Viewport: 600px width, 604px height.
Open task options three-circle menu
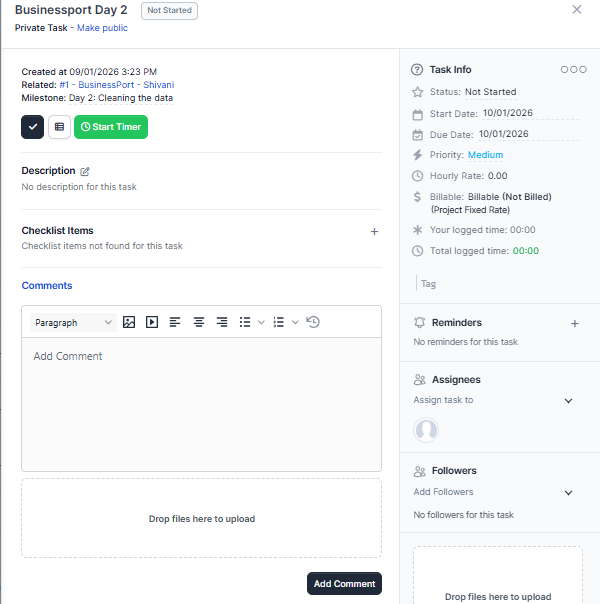tap(573, 70)
